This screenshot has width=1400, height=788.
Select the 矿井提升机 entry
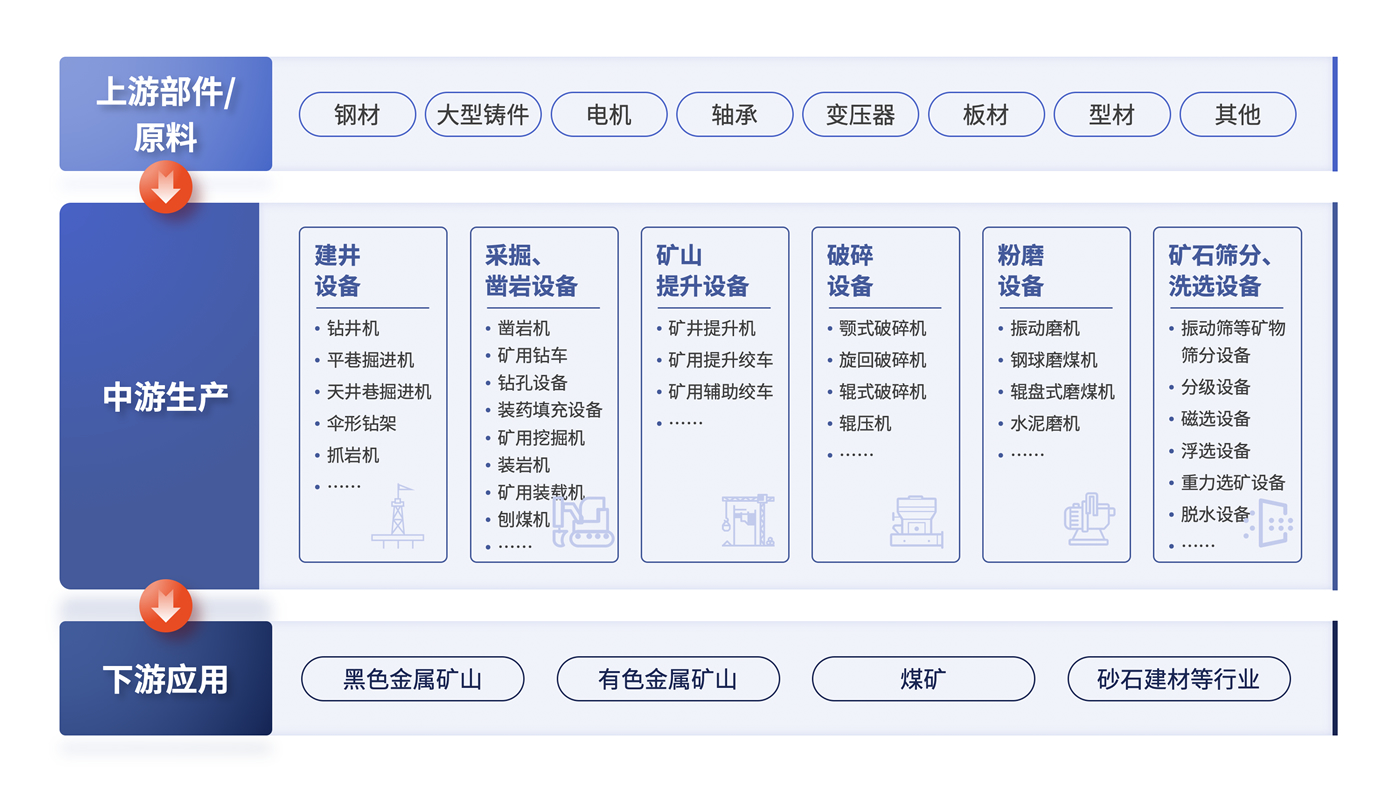click(711, 328)
